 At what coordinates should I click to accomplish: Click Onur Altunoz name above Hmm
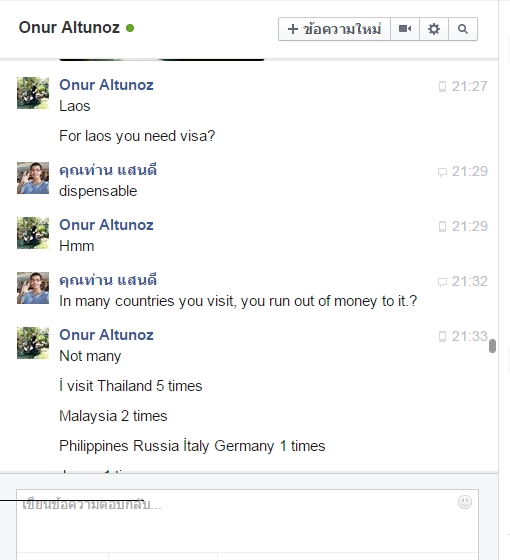point(106,225)
